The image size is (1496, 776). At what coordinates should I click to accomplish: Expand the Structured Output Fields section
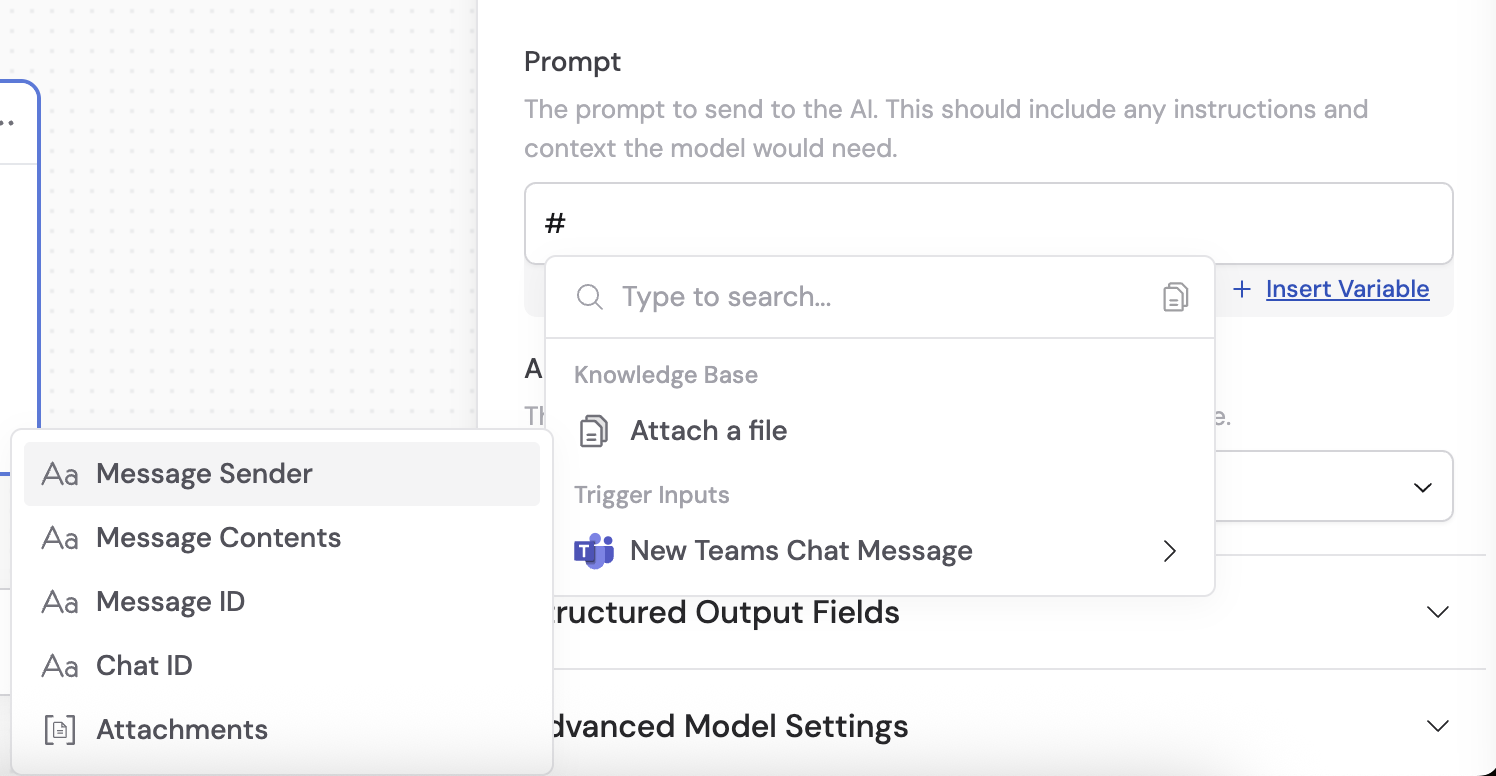1437,612
